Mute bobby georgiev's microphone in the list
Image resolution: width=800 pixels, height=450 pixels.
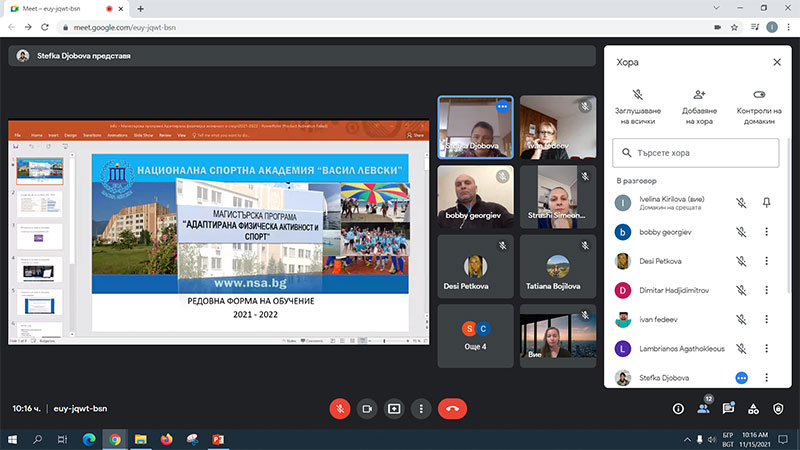click(x=741, y=232)
